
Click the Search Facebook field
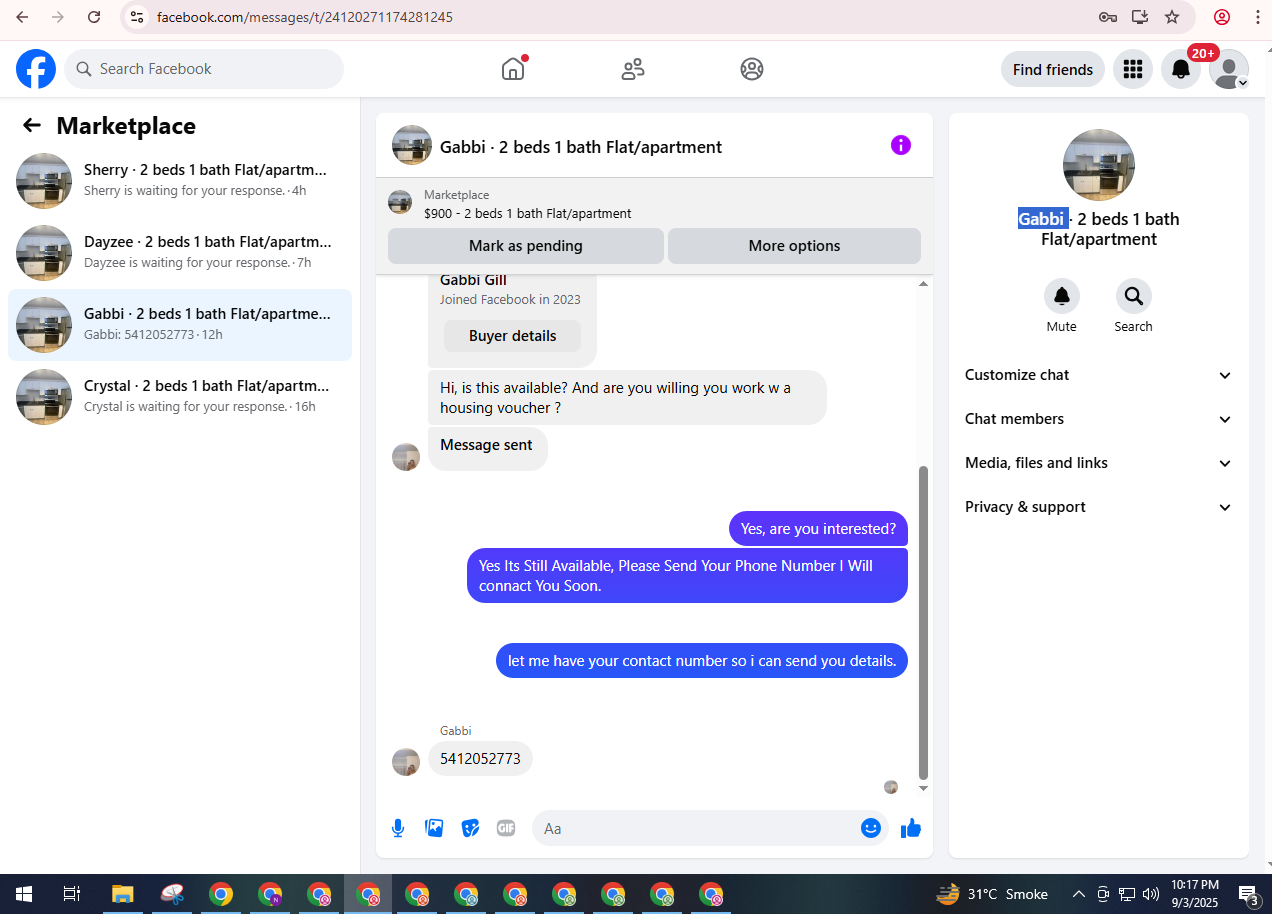(x=204, y=69)
